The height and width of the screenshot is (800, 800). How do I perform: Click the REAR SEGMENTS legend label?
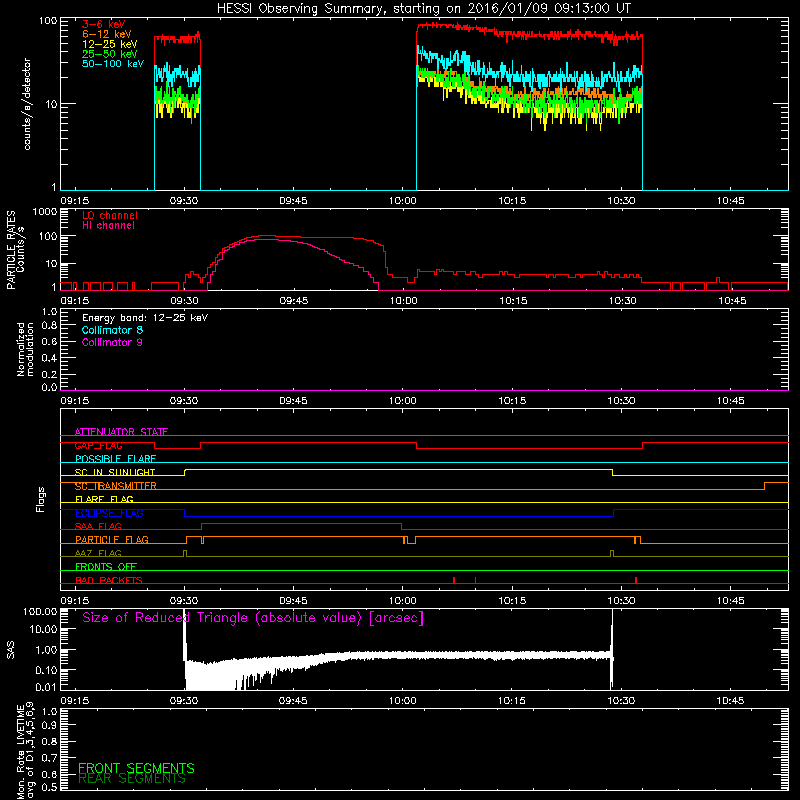coord(132,779)
